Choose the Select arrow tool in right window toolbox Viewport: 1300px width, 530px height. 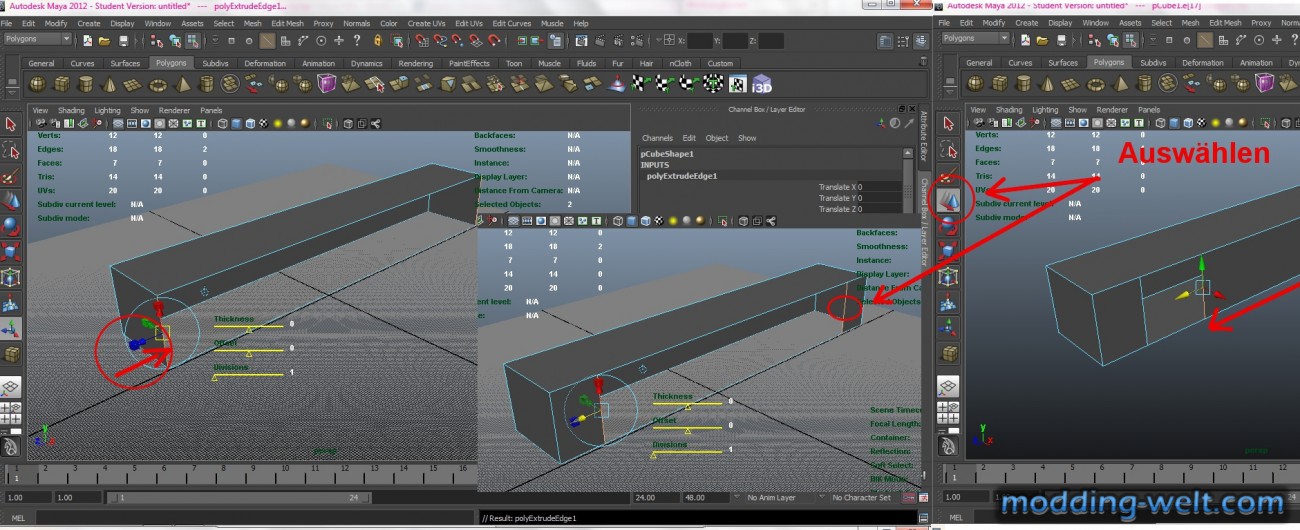pos(947,124)
